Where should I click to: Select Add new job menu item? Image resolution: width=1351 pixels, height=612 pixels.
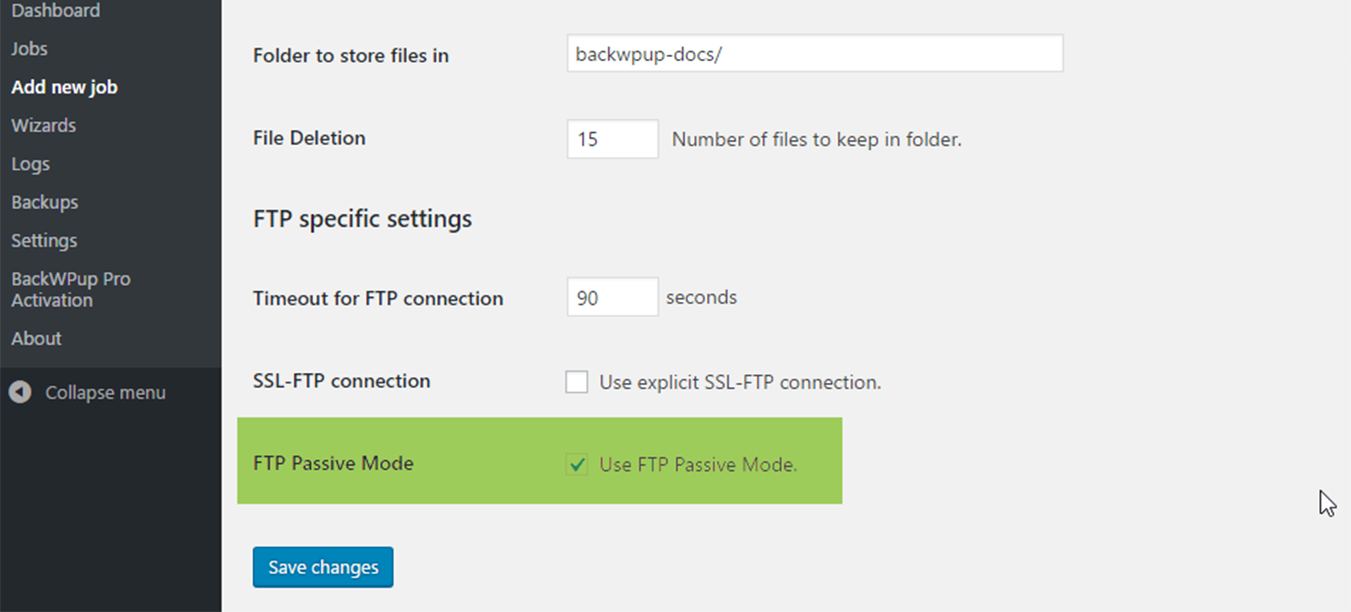(x=65, y=87)
